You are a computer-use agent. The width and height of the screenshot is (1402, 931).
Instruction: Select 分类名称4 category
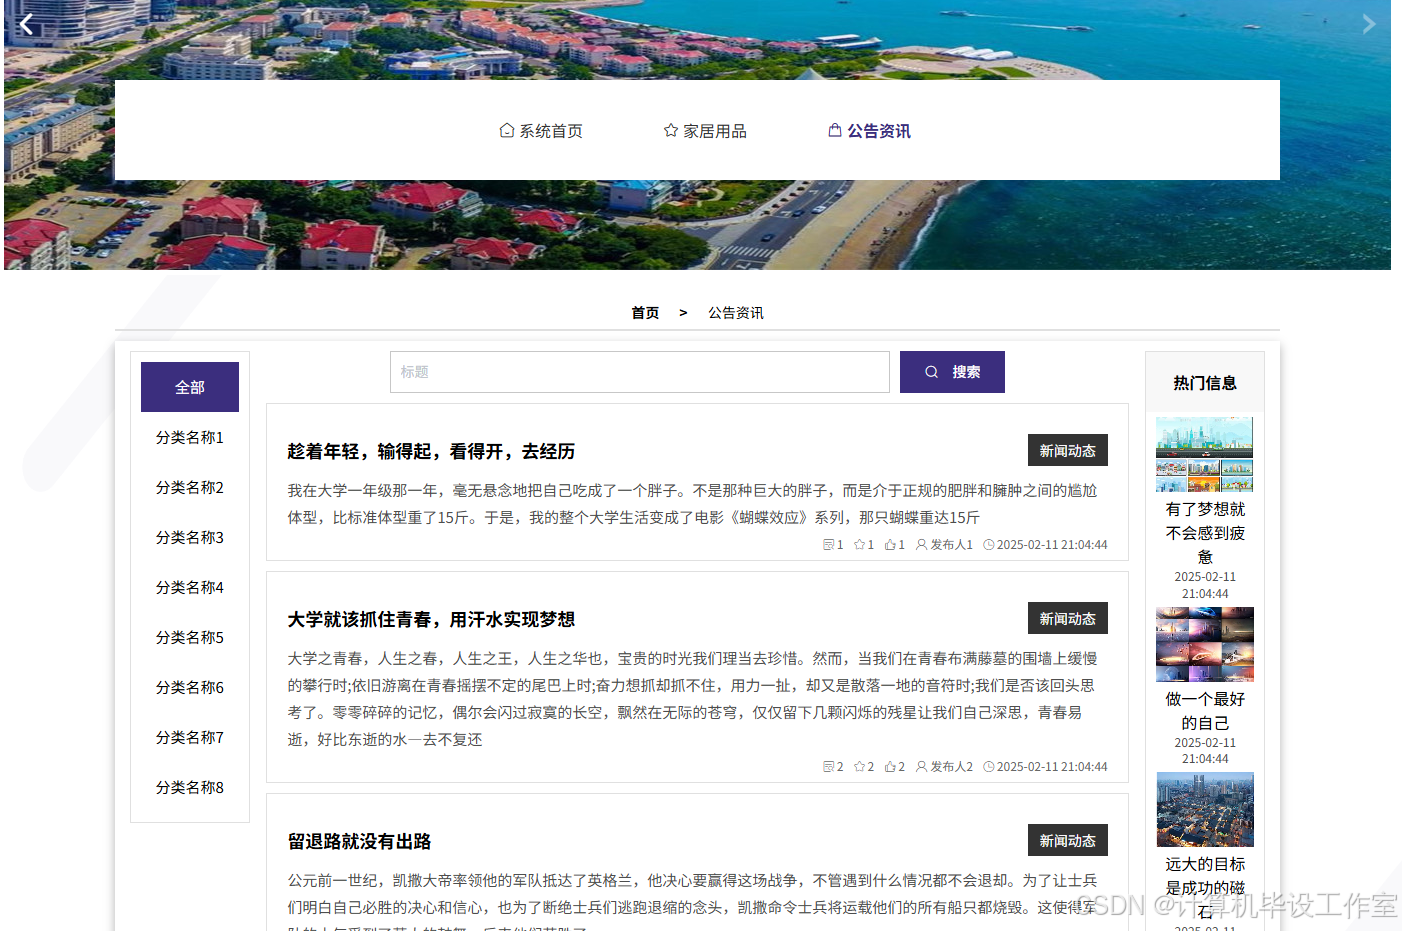[x=190, y=587]
